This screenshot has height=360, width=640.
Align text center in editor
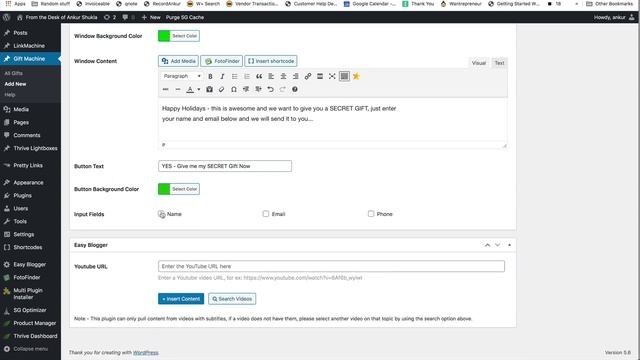283,76
